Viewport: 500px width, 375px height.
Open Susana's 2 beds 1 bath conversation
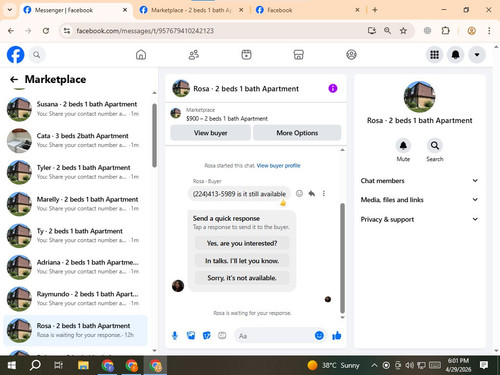(75, 109)
